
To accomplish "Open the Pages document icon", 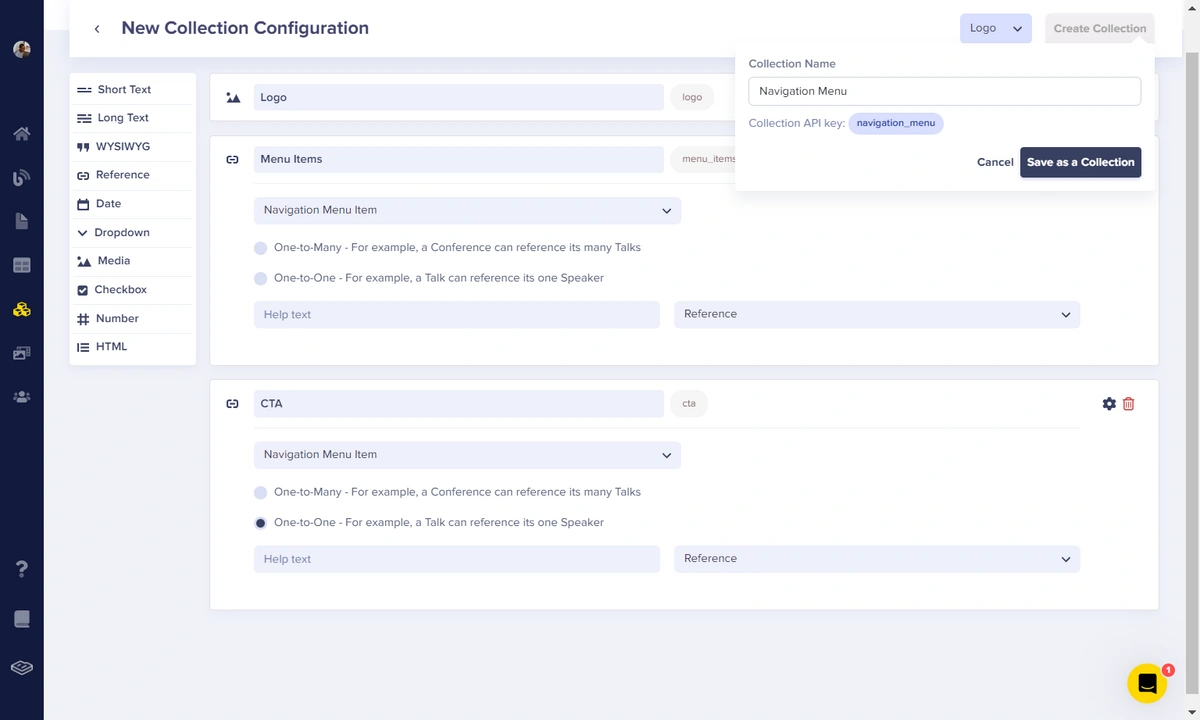I will pyautogui.click(x=21, y=221).
